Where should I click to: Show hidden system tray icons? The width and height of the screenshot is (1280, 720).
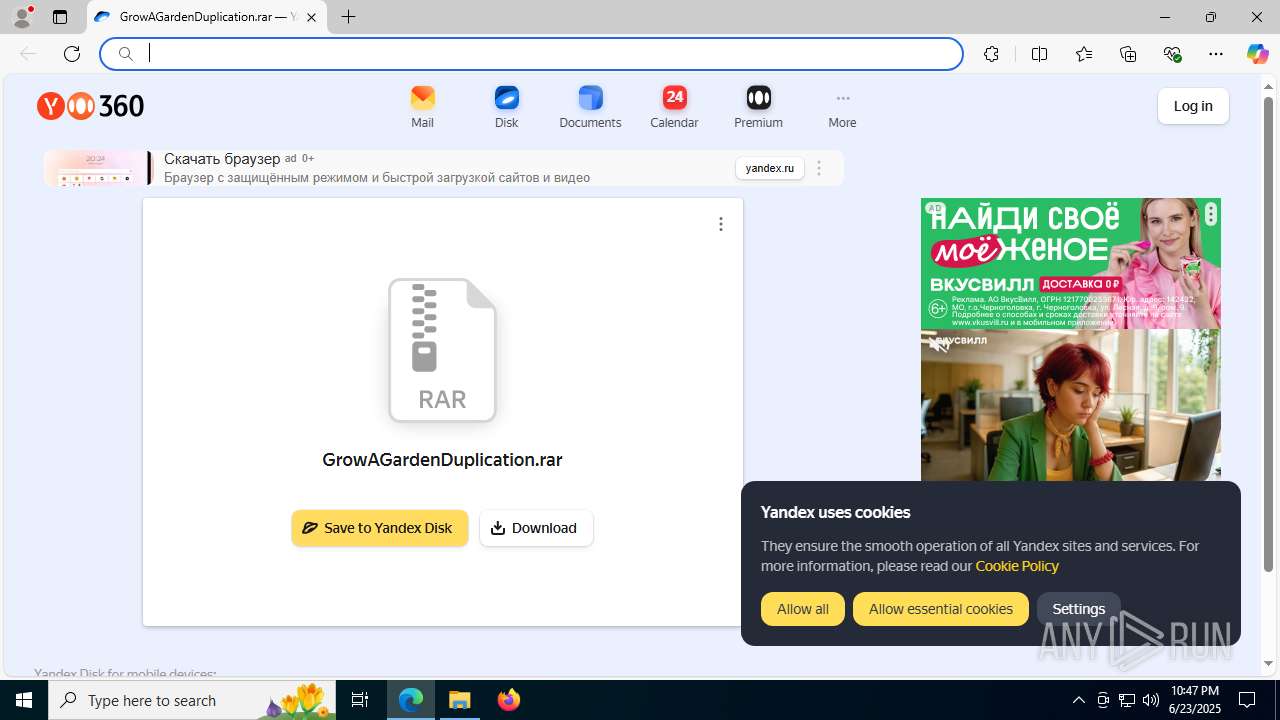click(x=1079, y=700)
